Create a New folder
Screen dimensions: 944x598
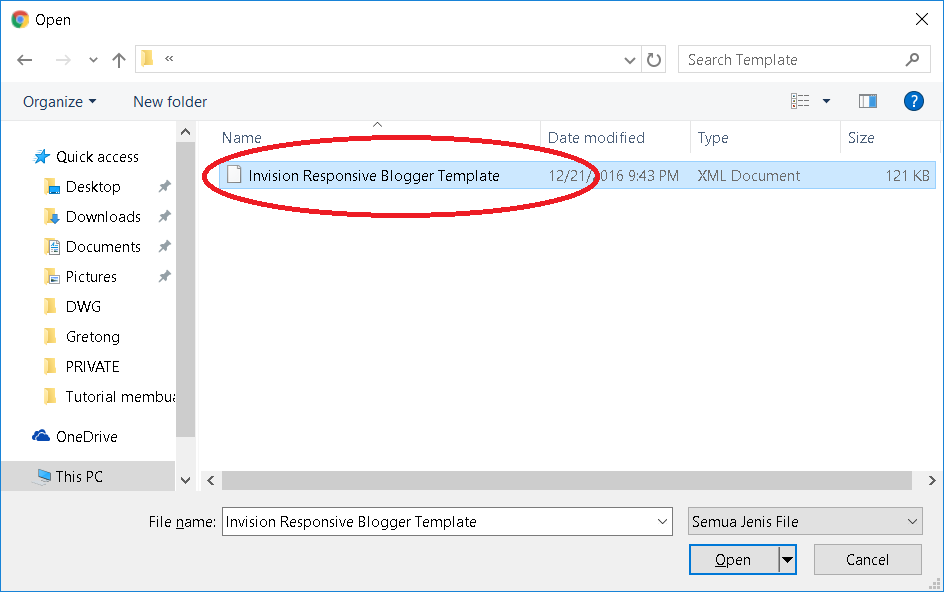pyautogui.click(x=170, y=102)
